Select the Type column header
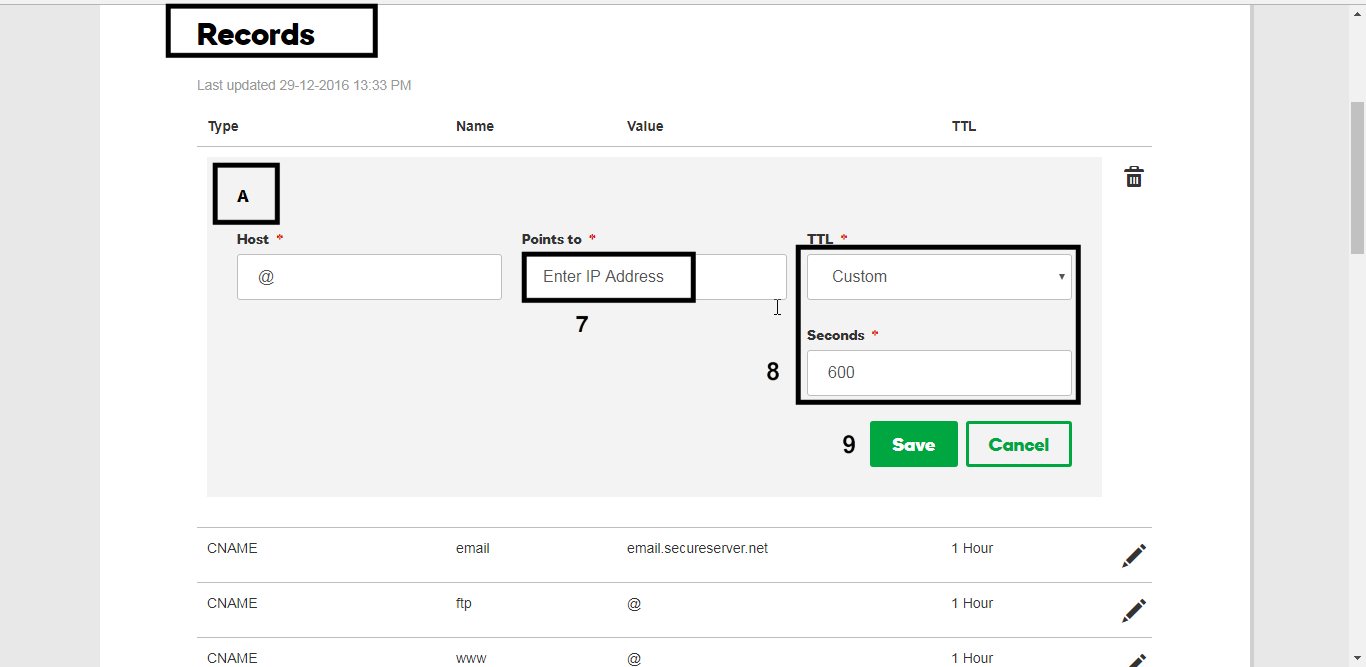Image resolution: width=1366 pixels, height=667 pixels. click(223, 126)
